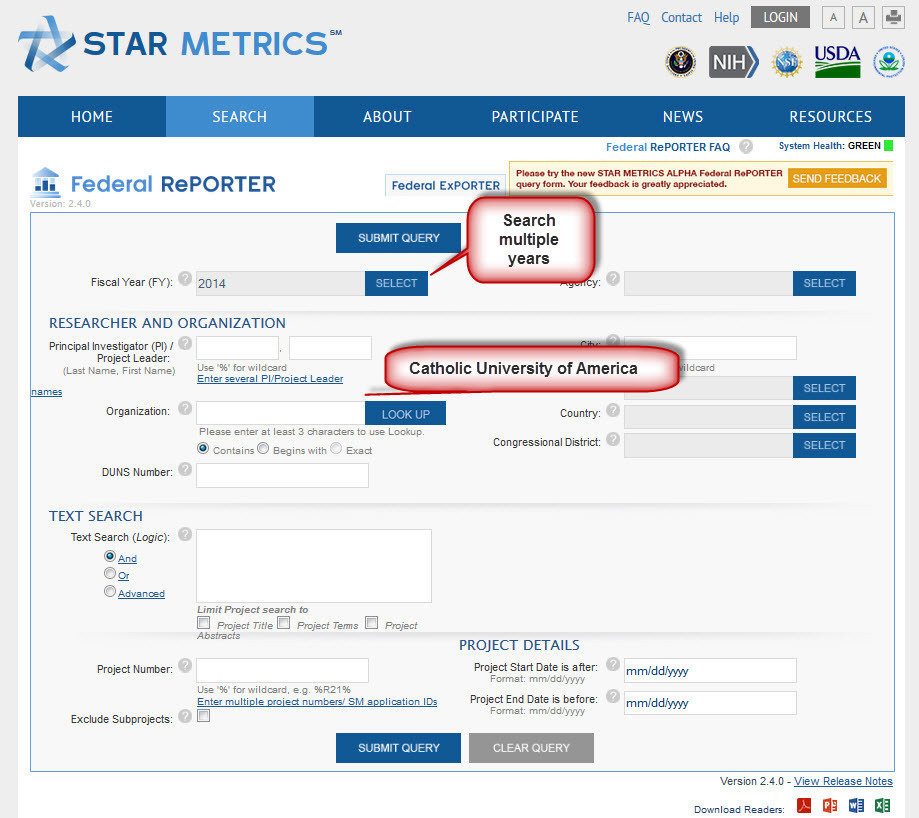Open the ABOUT tab
This screenshot has height=818, width=919.
pyautogui.click(x=387, y=117)
